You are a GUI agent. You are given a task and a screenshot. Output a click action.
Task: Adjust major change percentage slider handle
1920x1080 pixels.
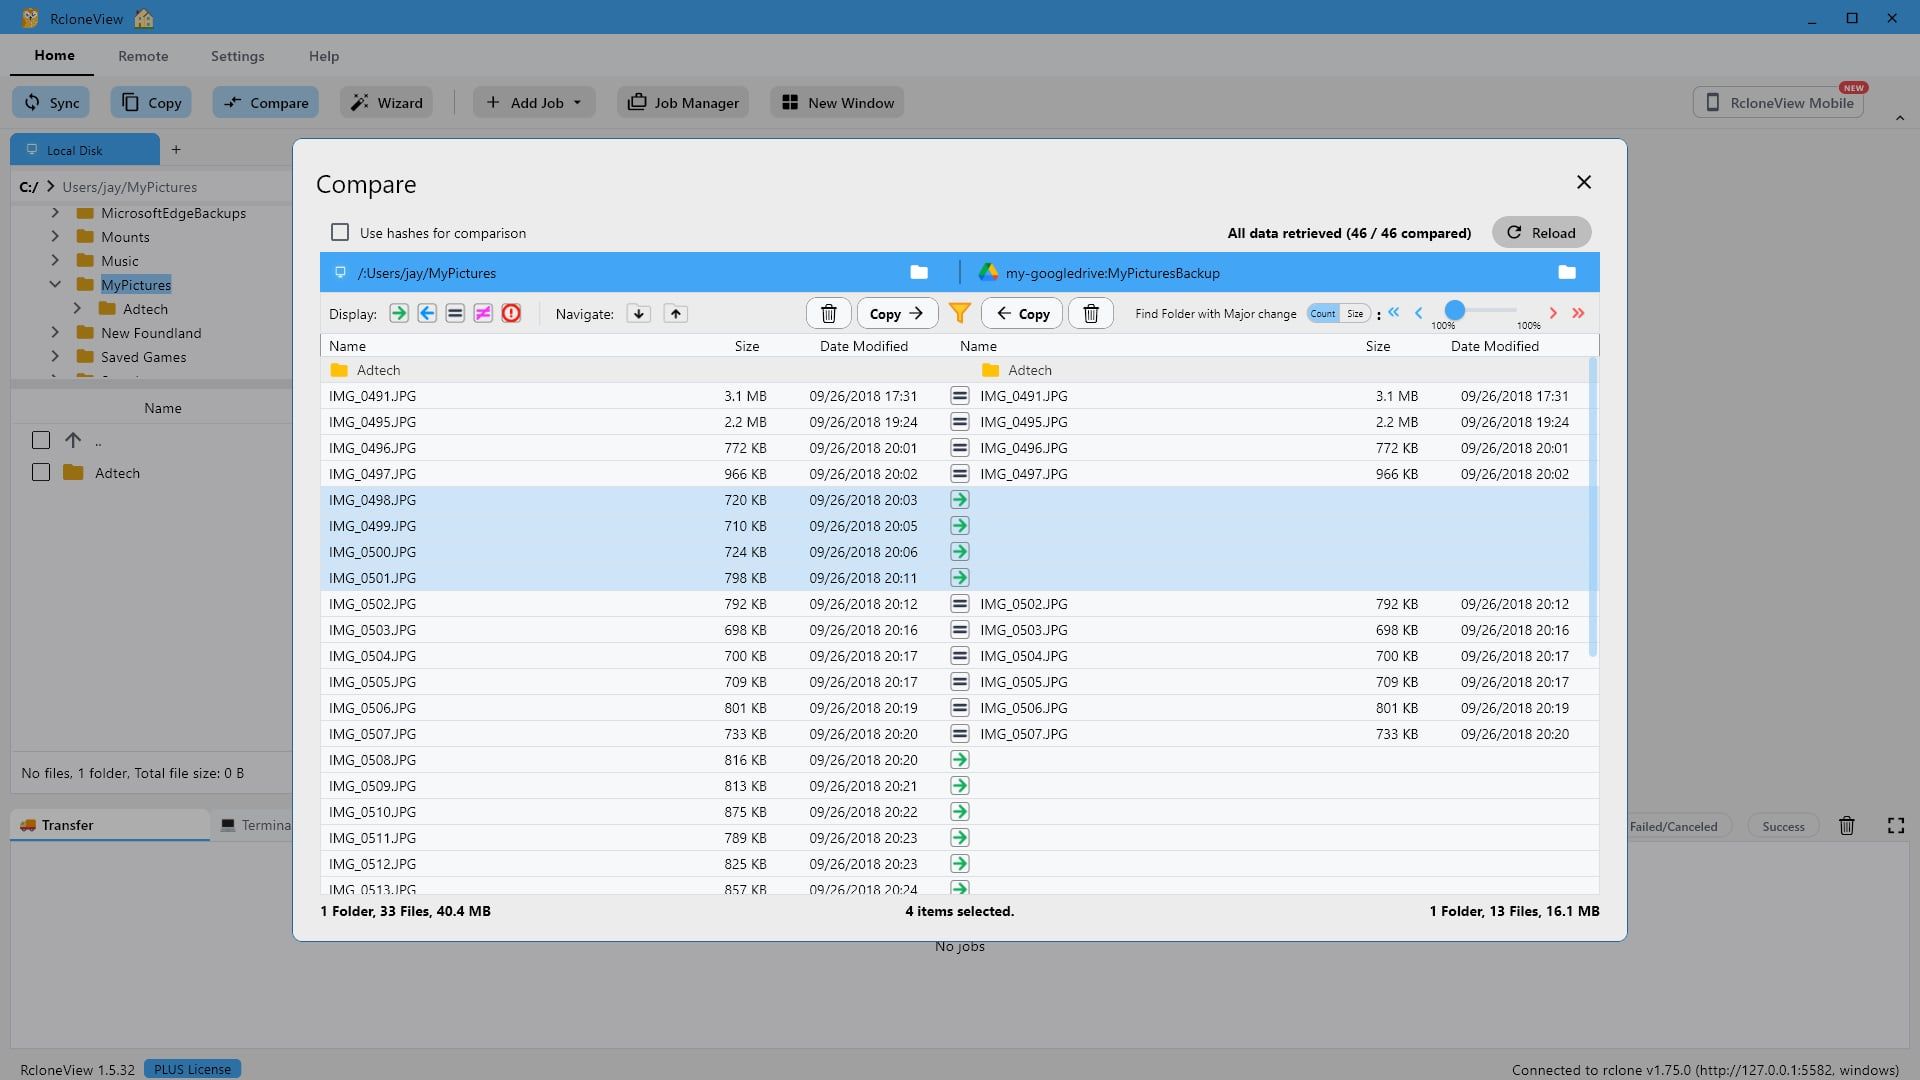click(x=1455, y=310)
